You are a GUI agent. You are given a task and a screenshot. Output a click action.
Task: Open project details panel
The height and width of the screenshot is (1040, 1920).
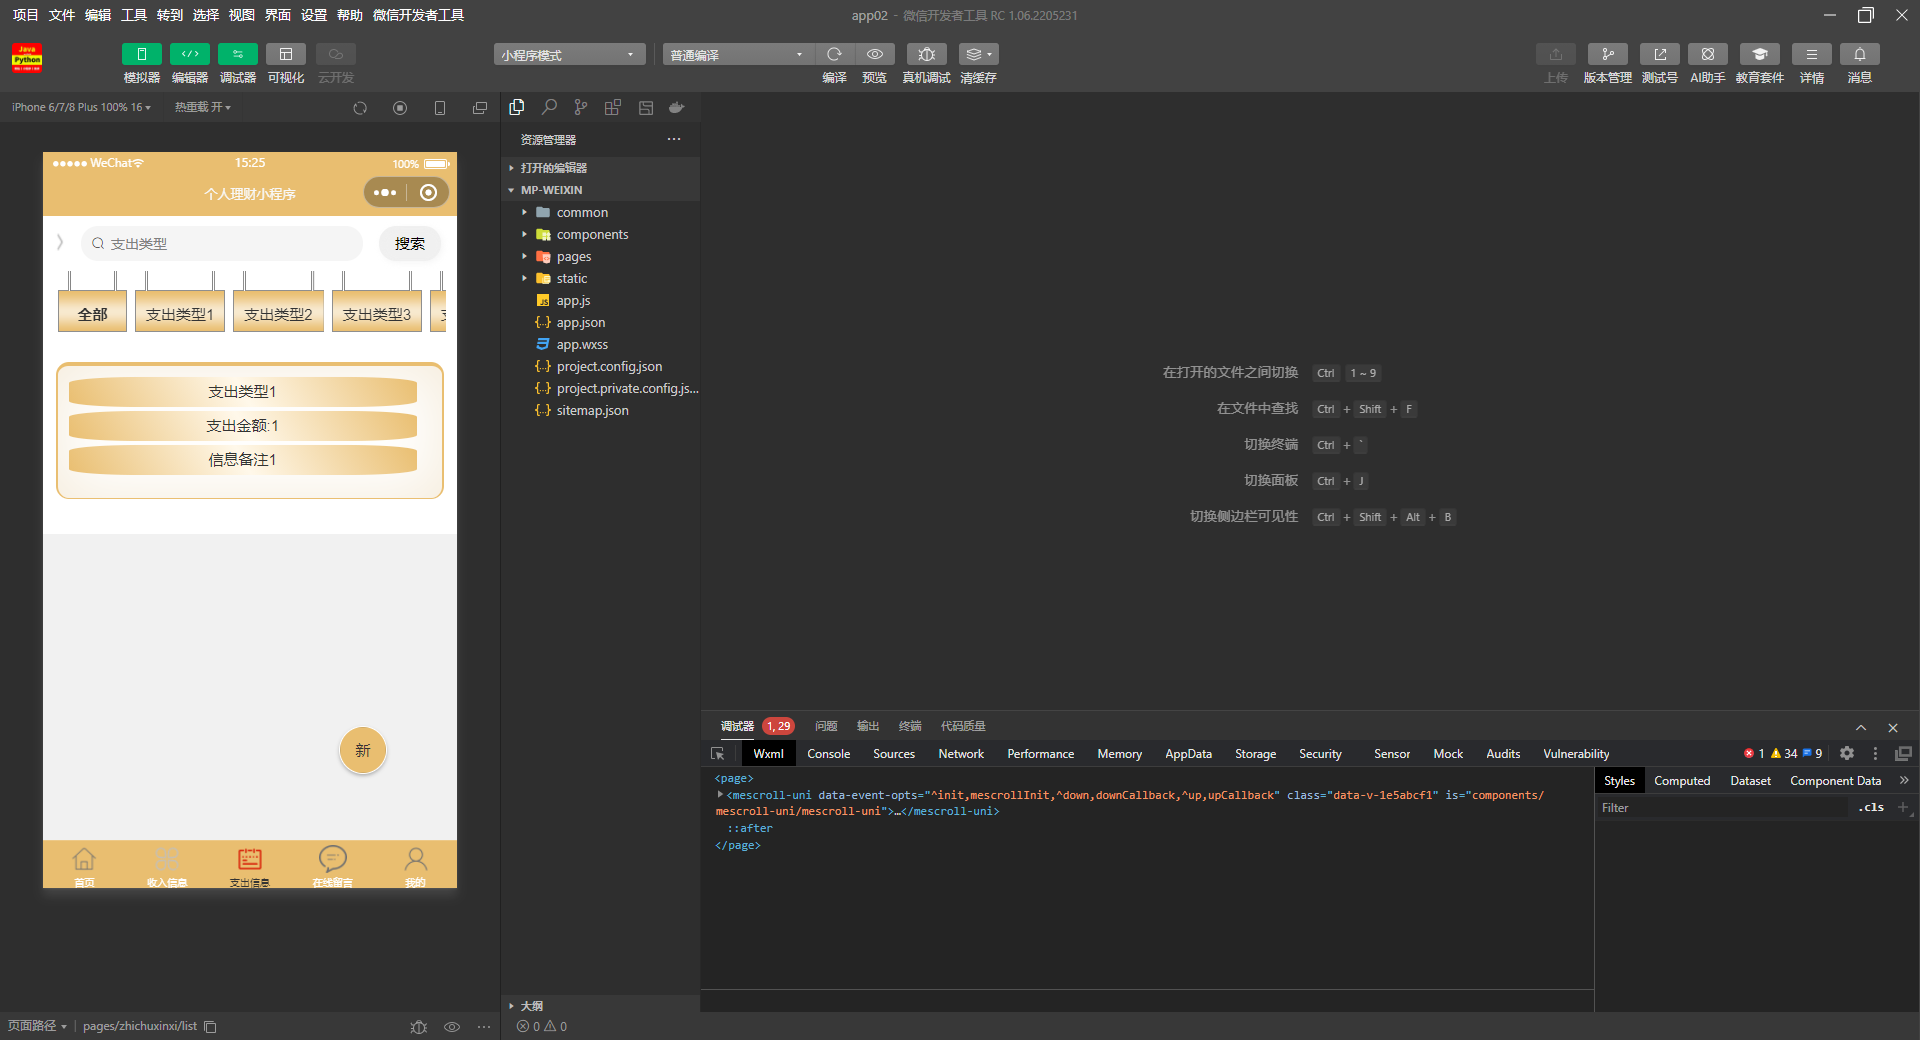tap(1811, 54)
